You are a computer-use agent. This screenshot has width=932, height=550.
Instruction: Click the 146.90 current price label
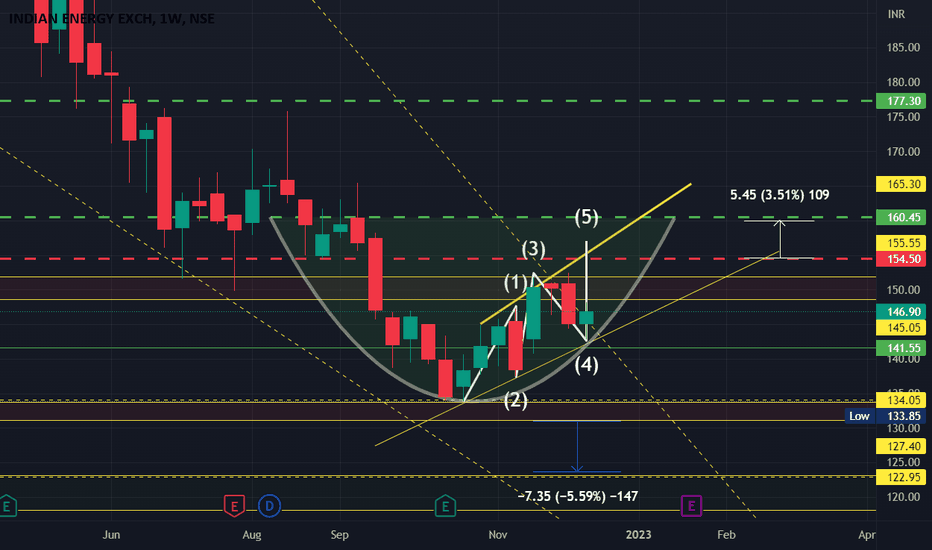pyautogui.click(x=900, y=312)
